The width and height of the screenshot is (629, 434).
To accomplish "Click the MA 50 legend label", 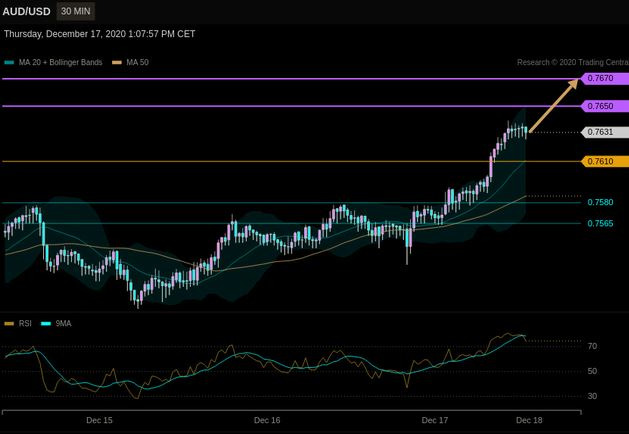I will pyautogui.click(x=137, y=63).
